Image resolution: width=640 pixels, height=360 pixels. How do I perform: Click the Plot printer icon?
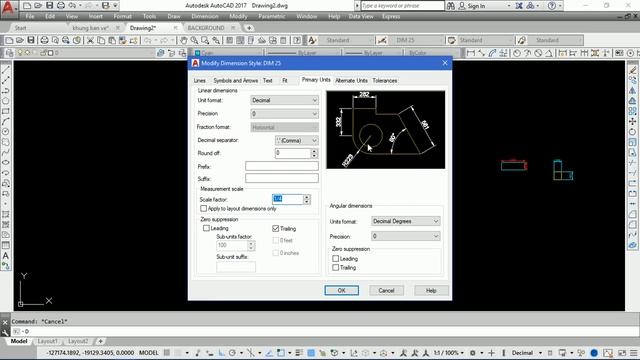coord(44,40)
